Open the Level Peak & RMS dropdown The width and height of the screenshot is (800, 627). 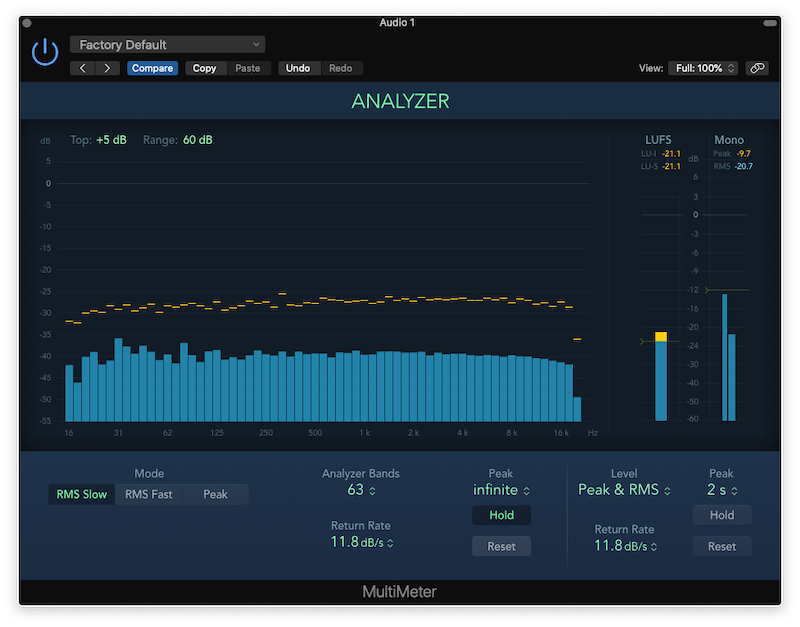click(624, 490)
